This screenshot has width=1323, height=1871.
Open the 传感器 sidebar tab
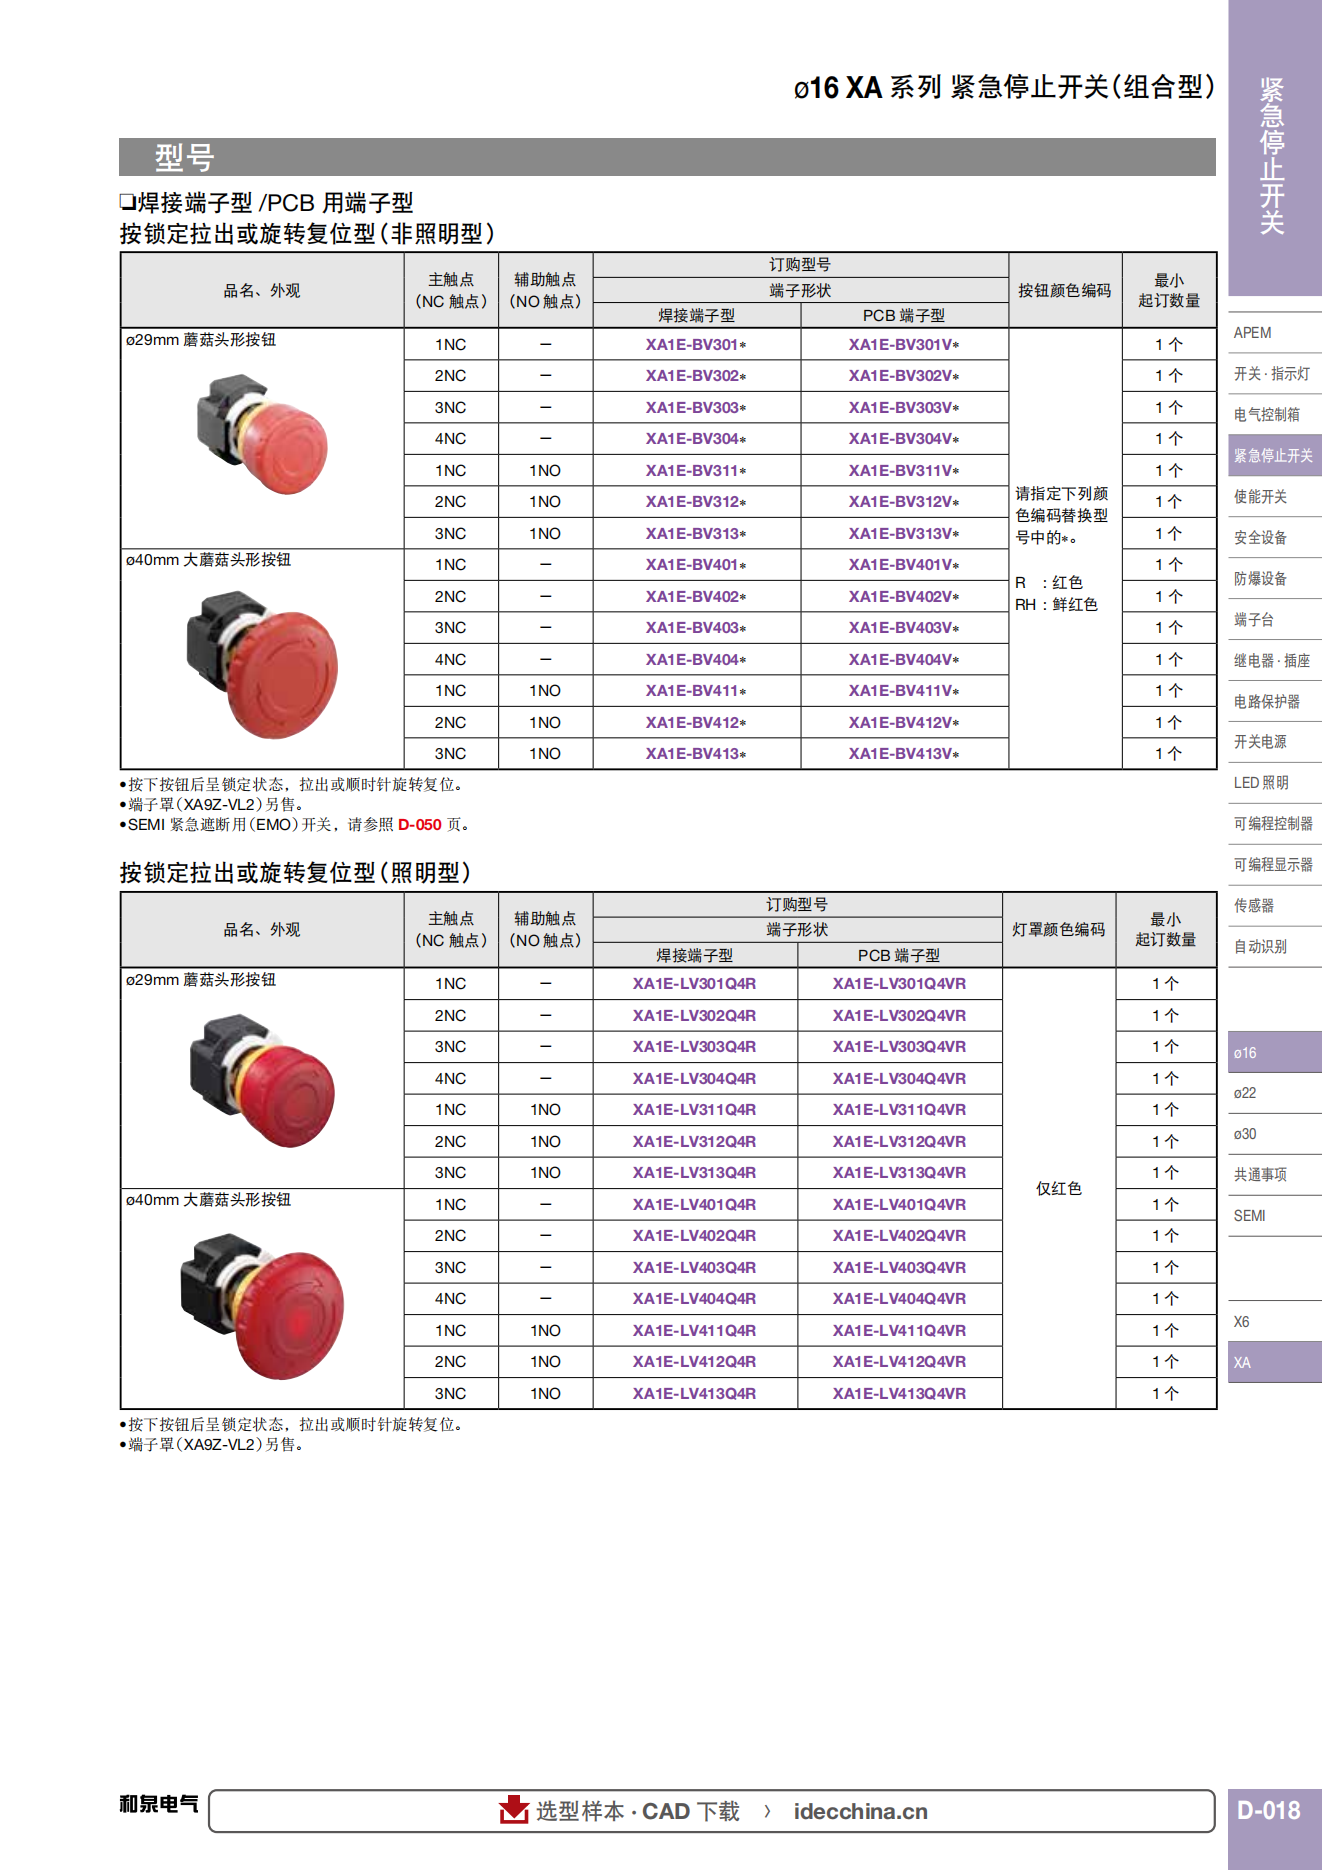[1275, 906]
